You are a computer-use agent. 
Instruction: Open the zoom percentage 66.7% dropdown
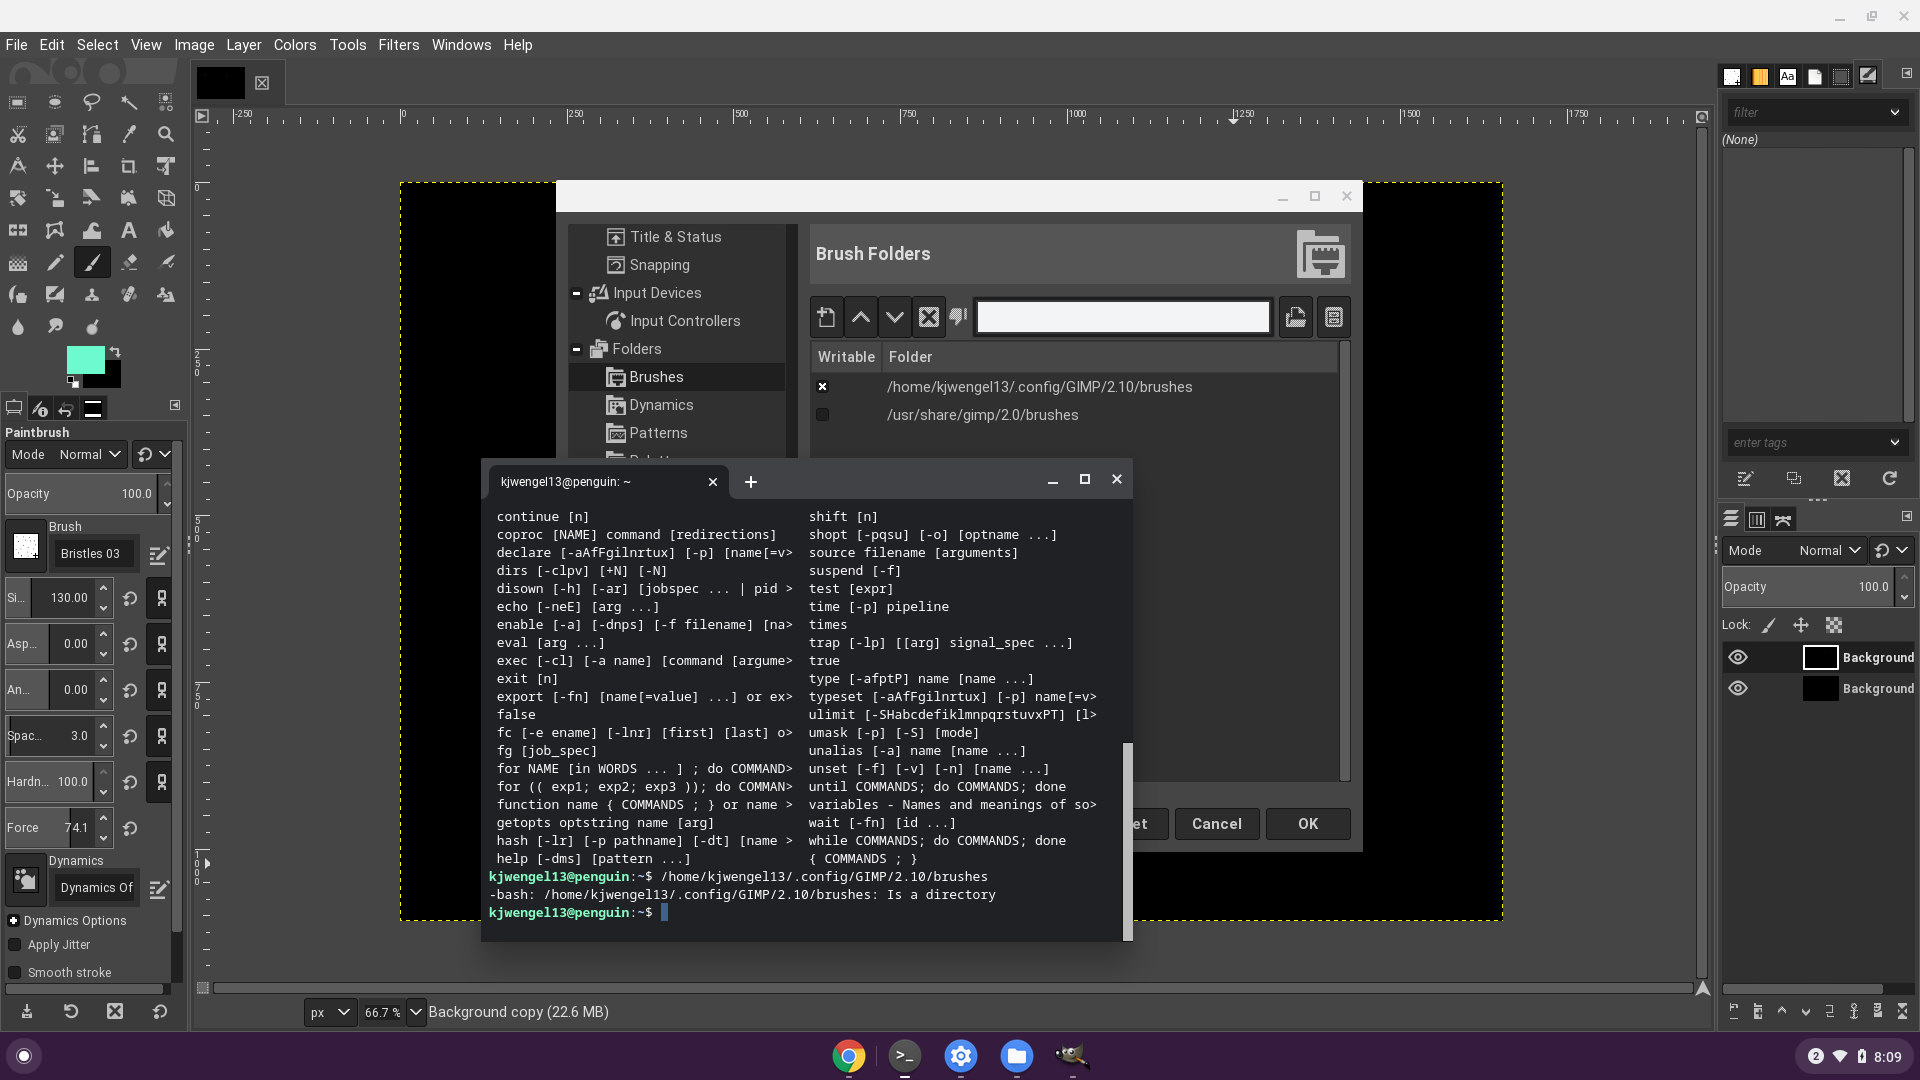point(416,1012)
